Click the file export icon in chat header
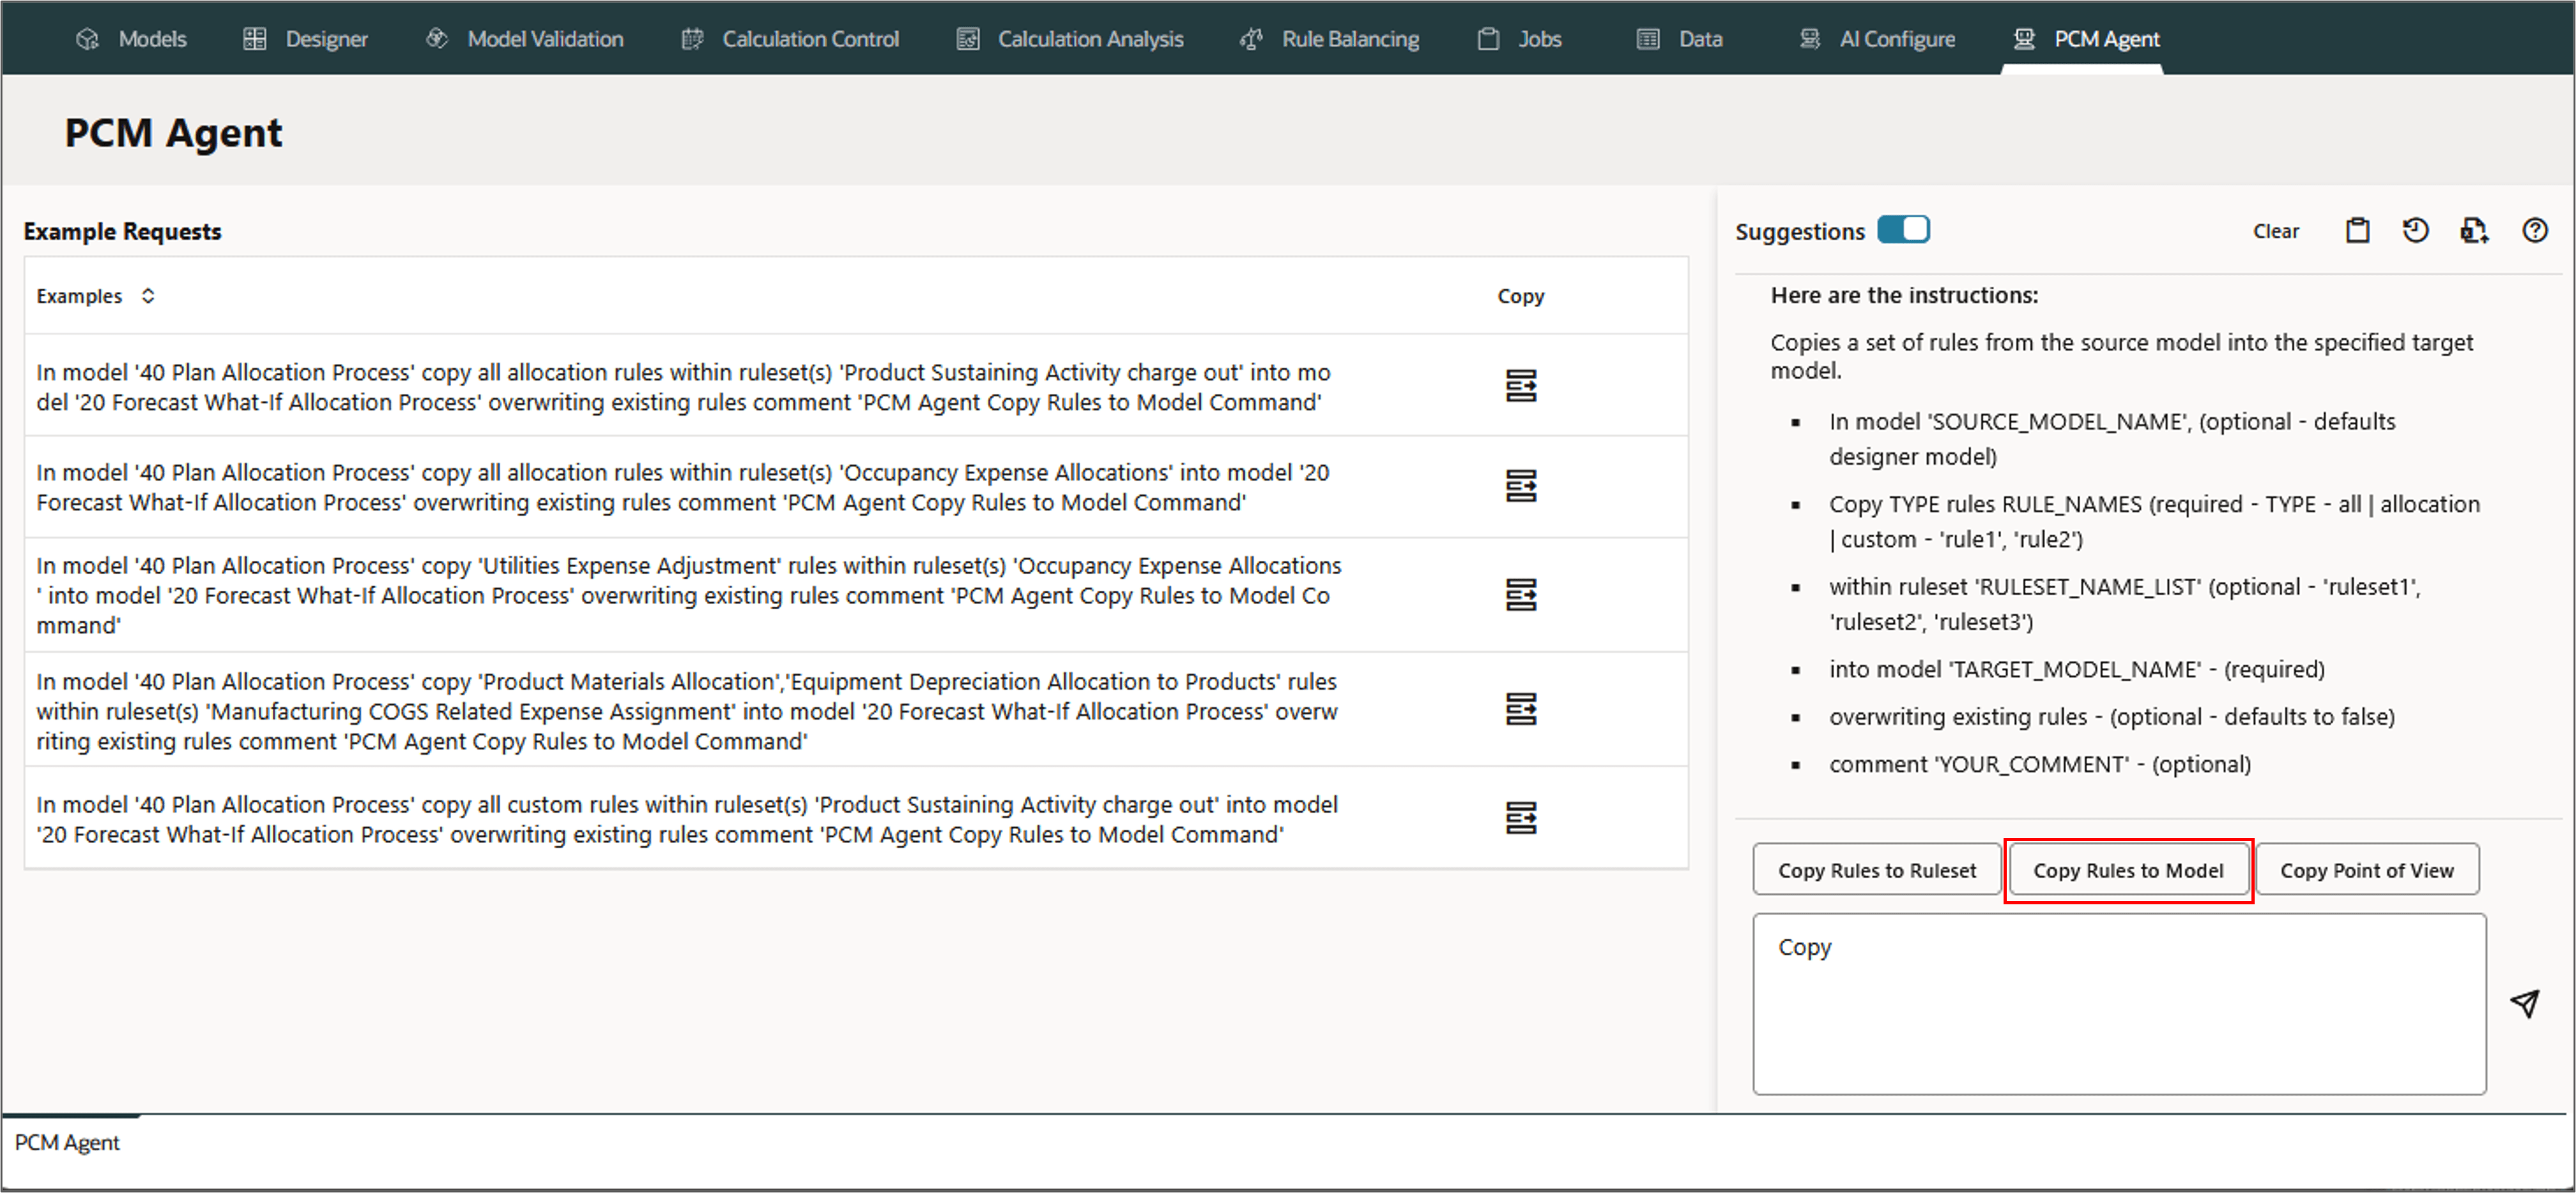The image size is (2576, 1193). click(2474, 231)
